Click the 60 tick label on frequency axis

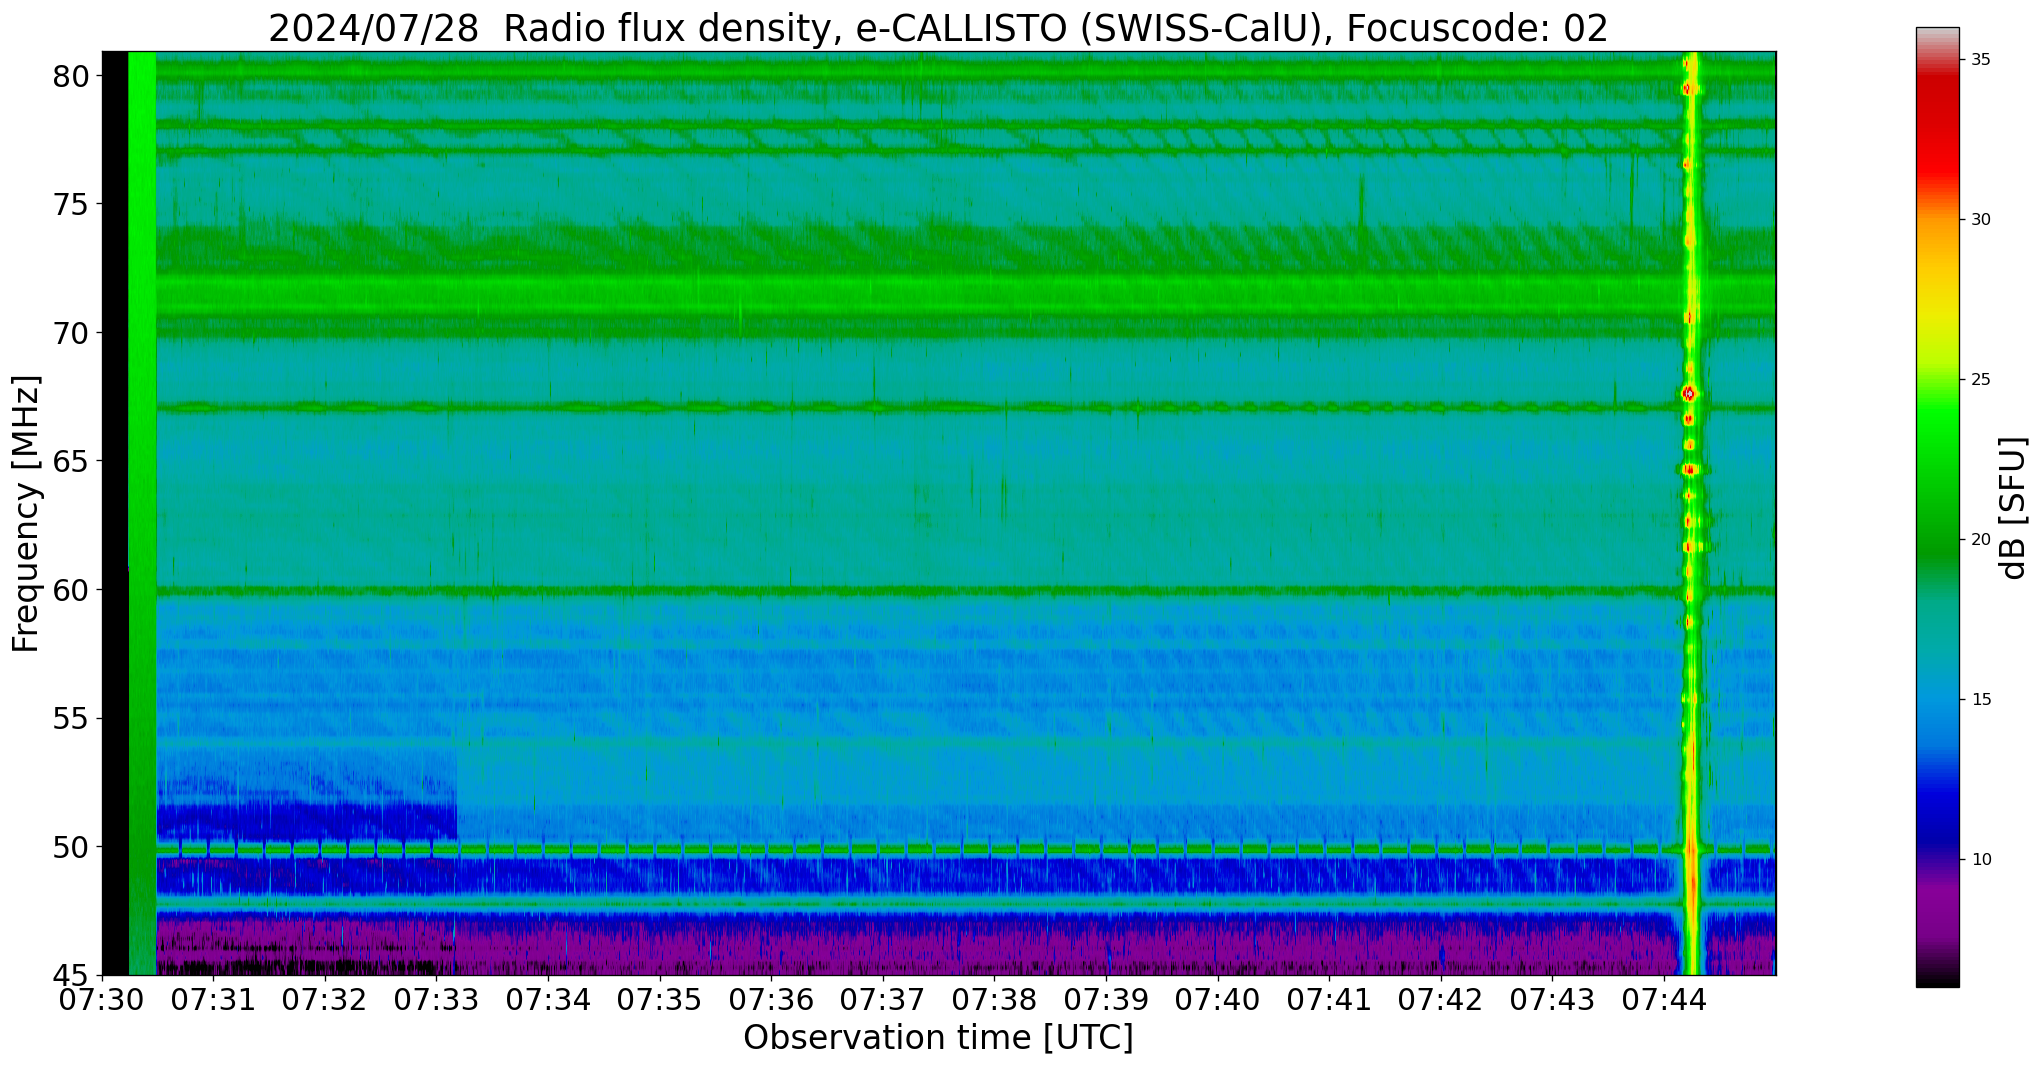pyautogui.click(x=72, y=590)
